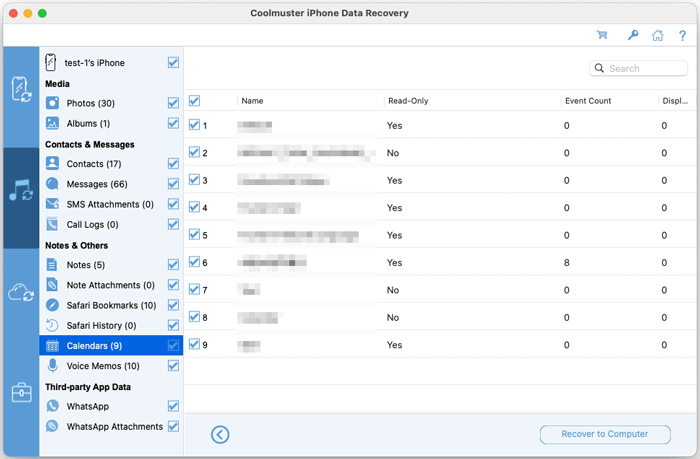Click the register key icon
Viewport: 700px width, 459px height.
coord(633,35)
